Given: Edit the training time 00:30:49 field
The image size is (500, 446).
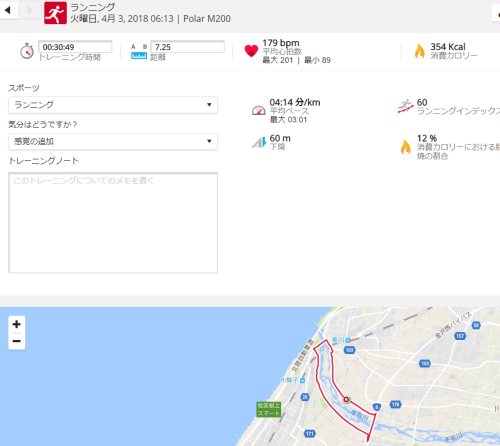Looking at the screenshot, I should (75, 47).
